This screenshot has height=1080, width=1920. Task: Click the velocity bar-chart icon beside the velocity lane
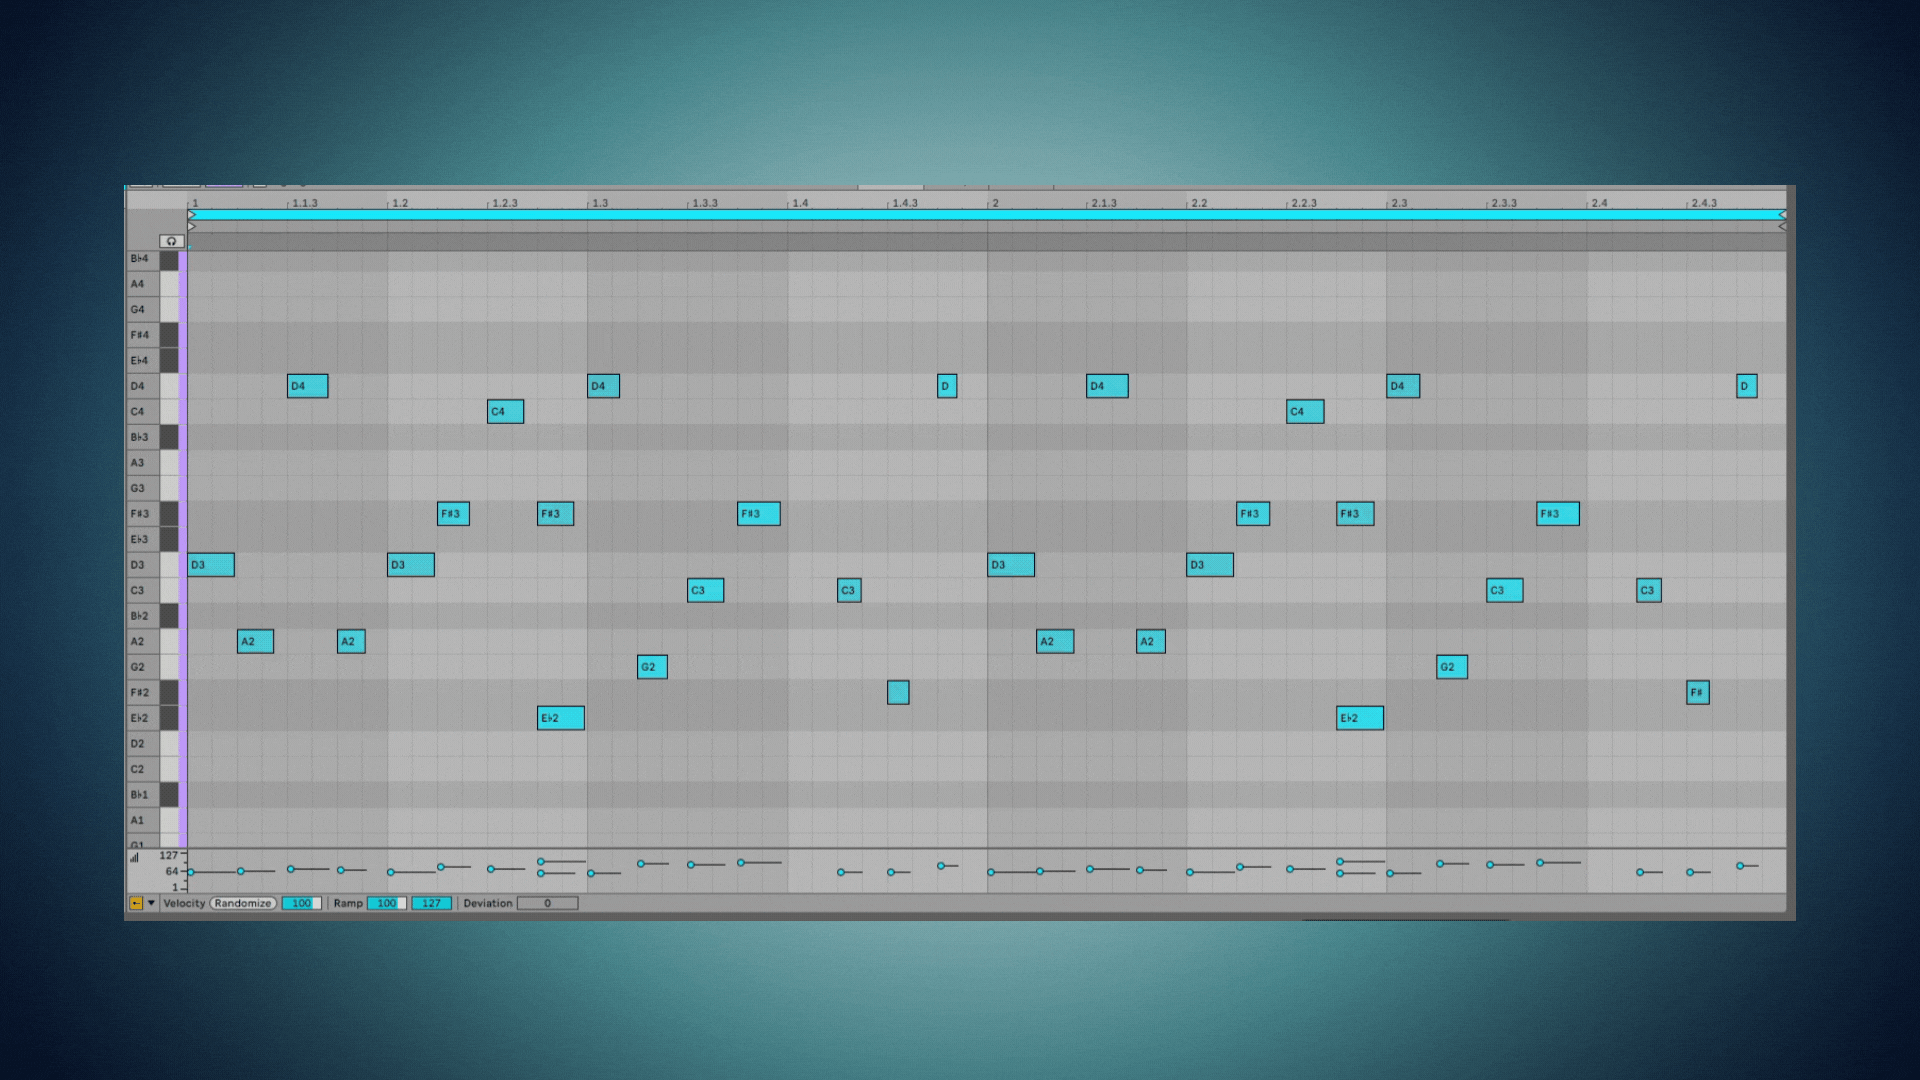pyautogui.click(x=135, y=856)
